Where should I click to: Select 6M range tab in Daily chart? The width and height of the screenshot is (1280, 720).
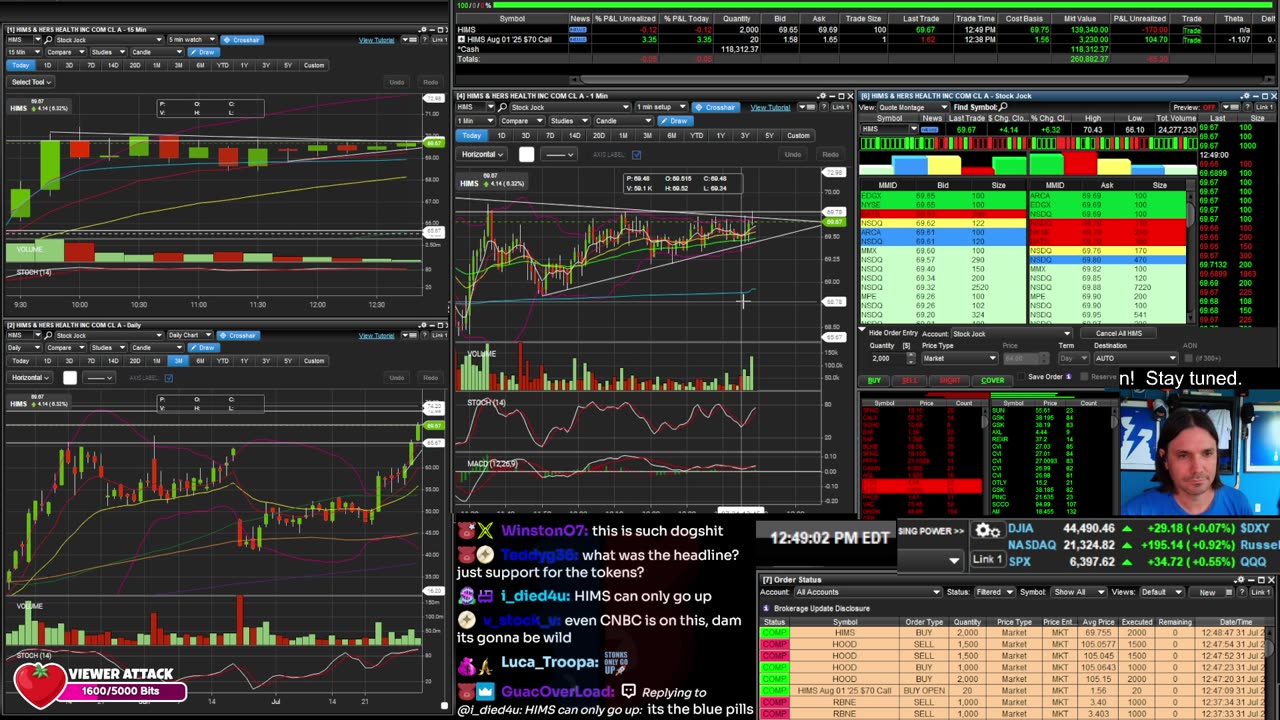pos(200,361)
